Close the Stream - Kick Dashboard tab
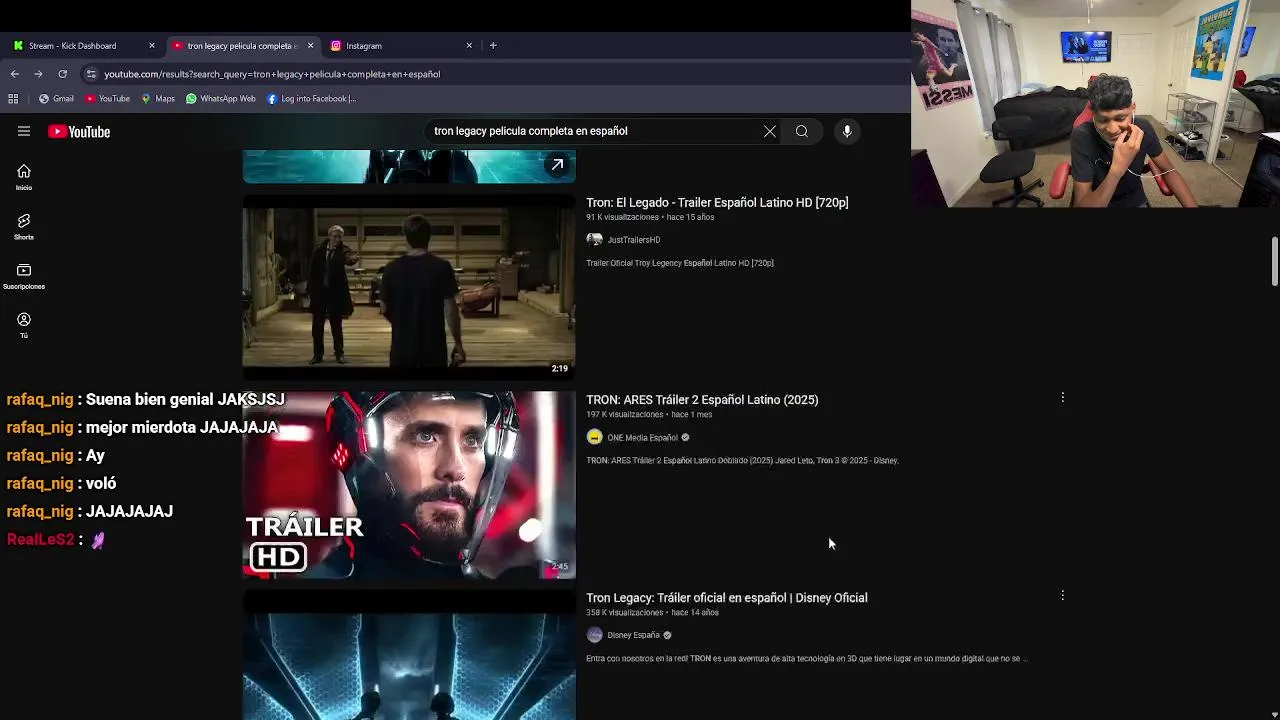 pos(152,45)
